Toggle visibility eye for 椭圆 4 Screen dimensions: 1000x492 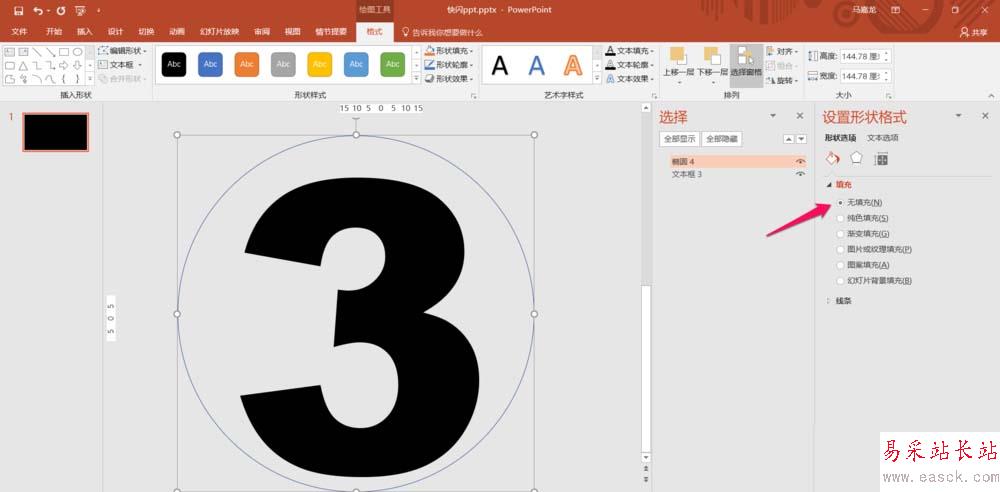coord(800,161)
